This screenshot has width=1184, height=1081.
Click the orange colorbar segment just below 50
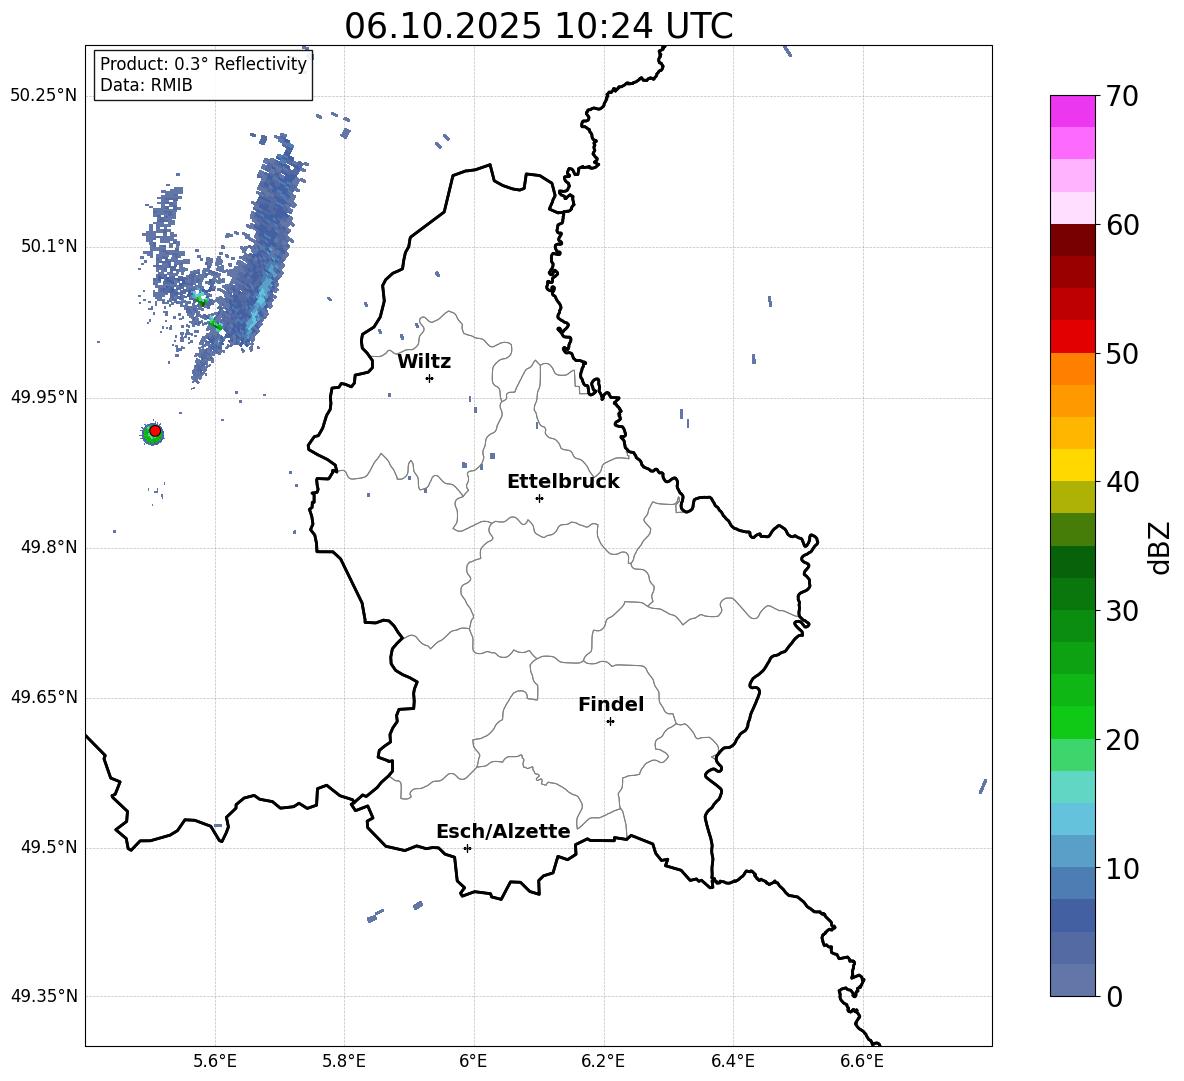click(1072, 369)
